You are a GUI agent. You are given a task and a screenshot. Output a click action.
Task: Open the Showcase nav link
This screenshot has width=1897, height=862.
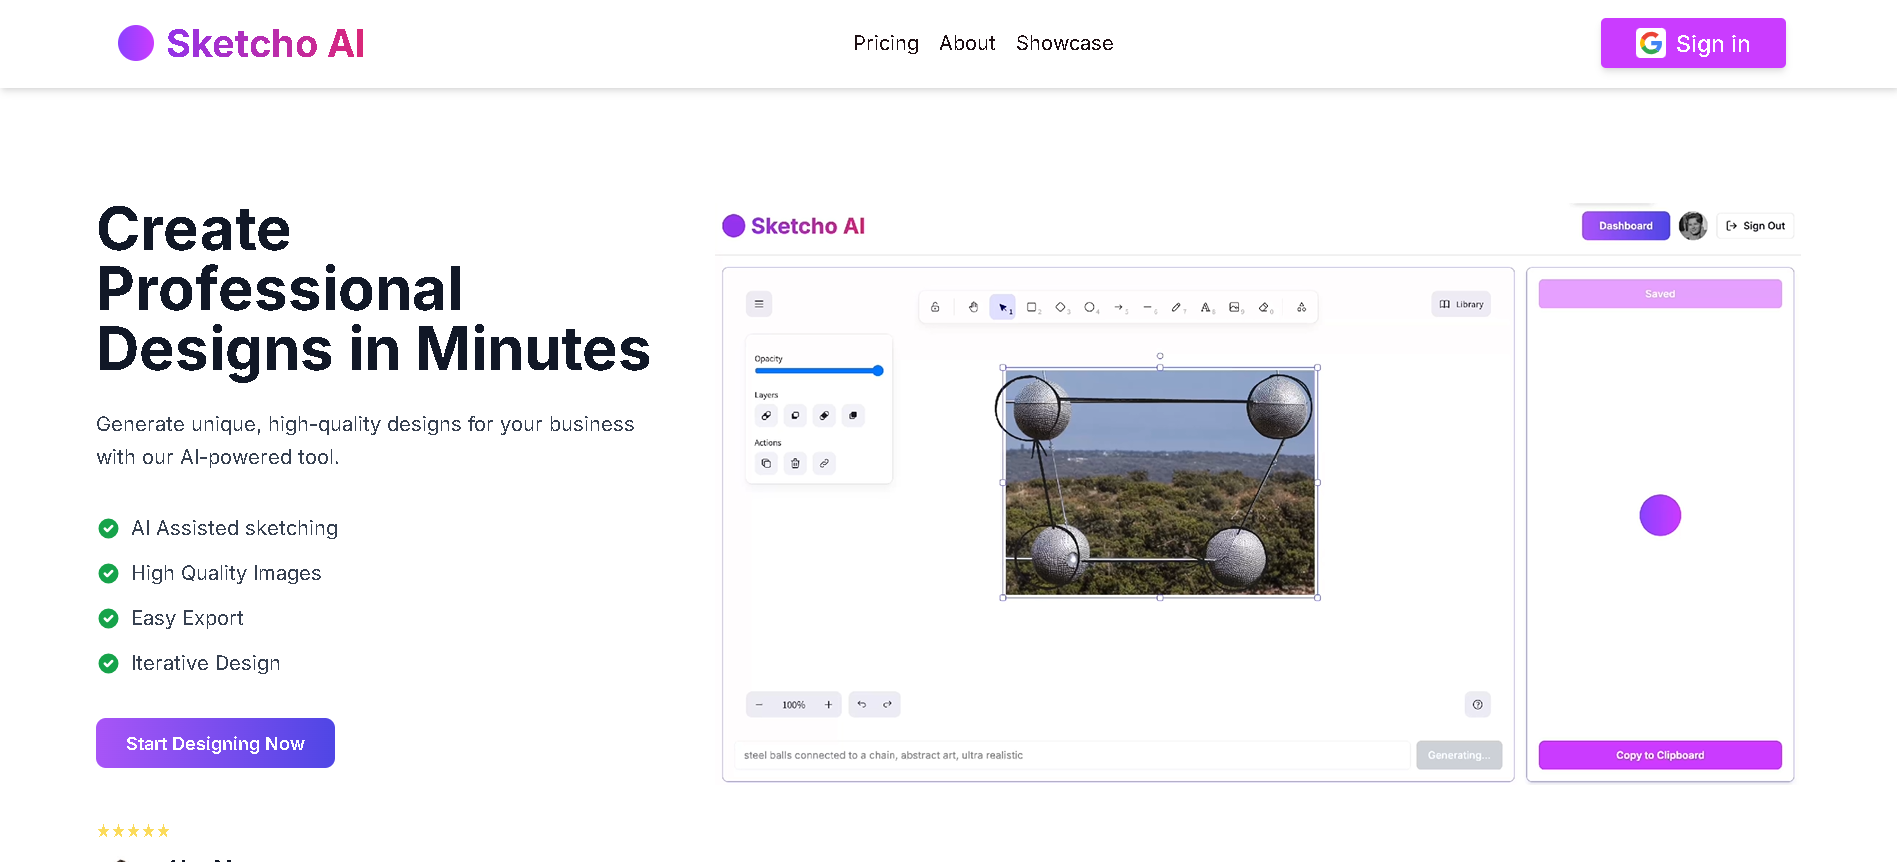coord(1065,43)
